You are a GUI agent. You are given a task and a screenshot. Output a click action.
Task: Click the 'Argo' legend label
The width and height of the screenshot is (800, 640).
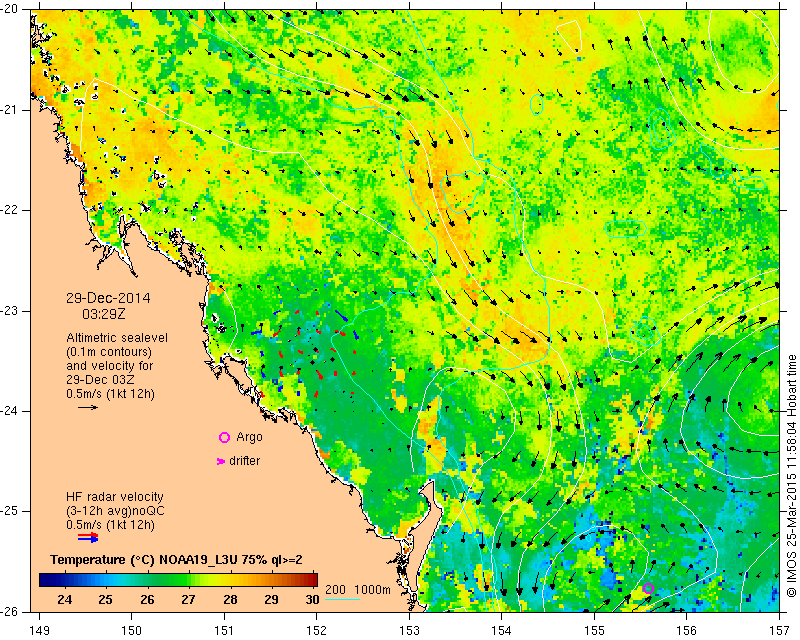pos(249,437)
